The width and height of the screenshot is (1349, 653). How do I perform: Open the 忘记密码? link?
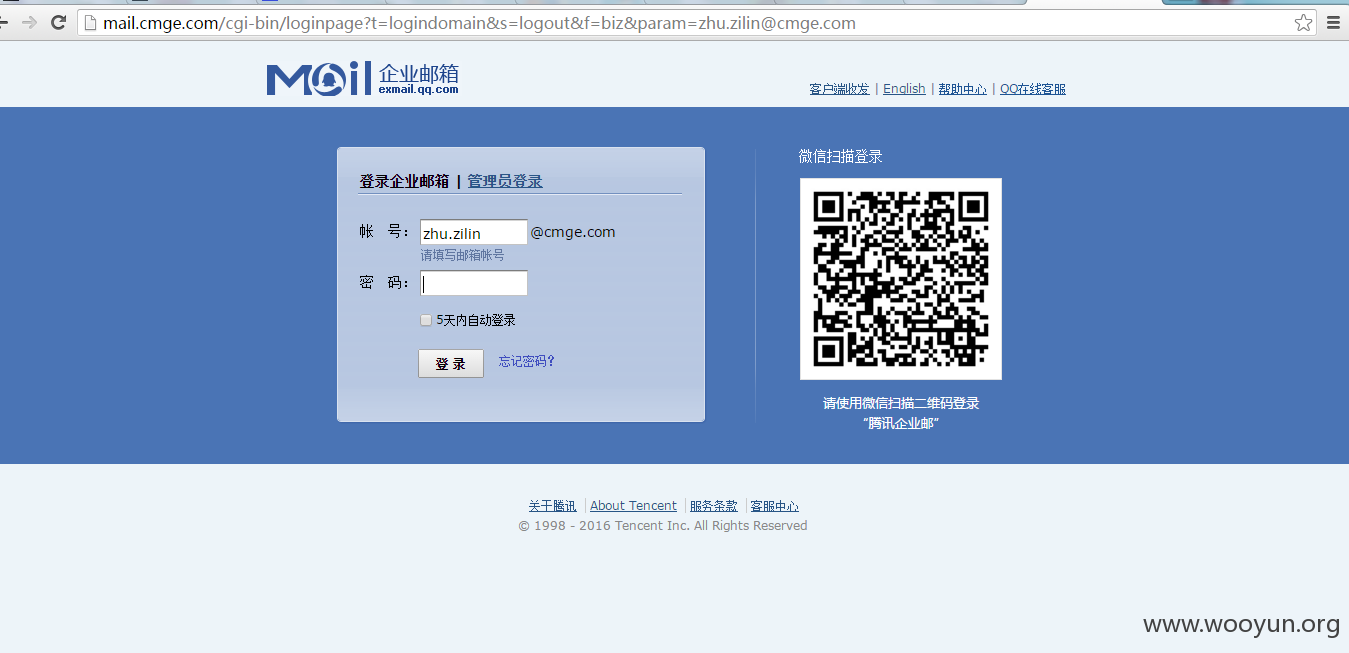click(x=527, y=361)
